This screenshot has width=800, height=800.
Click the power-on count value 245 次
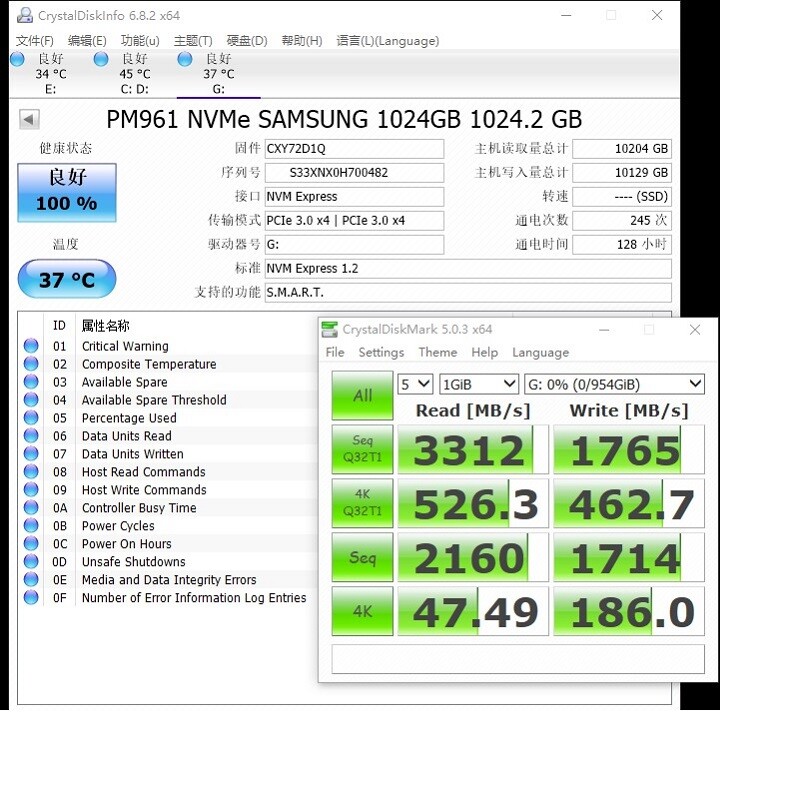[x=622, y=220]
